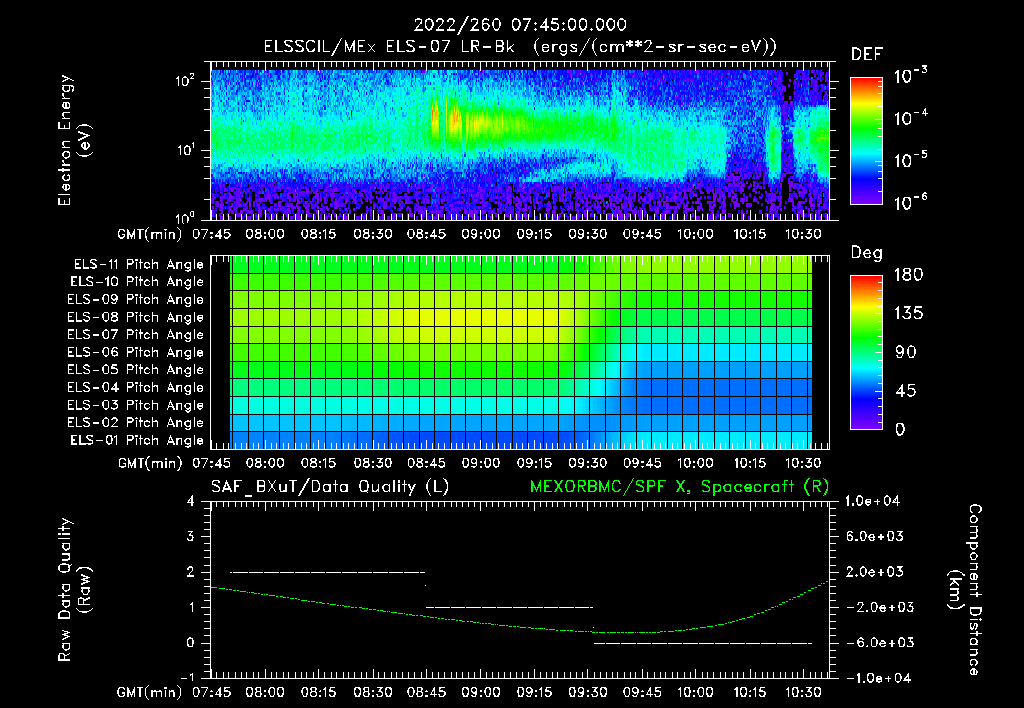Click the 08:45 tick under the electron spectrogram
Viewport: 1024px width, 708px height.
(x=426, y=234)
